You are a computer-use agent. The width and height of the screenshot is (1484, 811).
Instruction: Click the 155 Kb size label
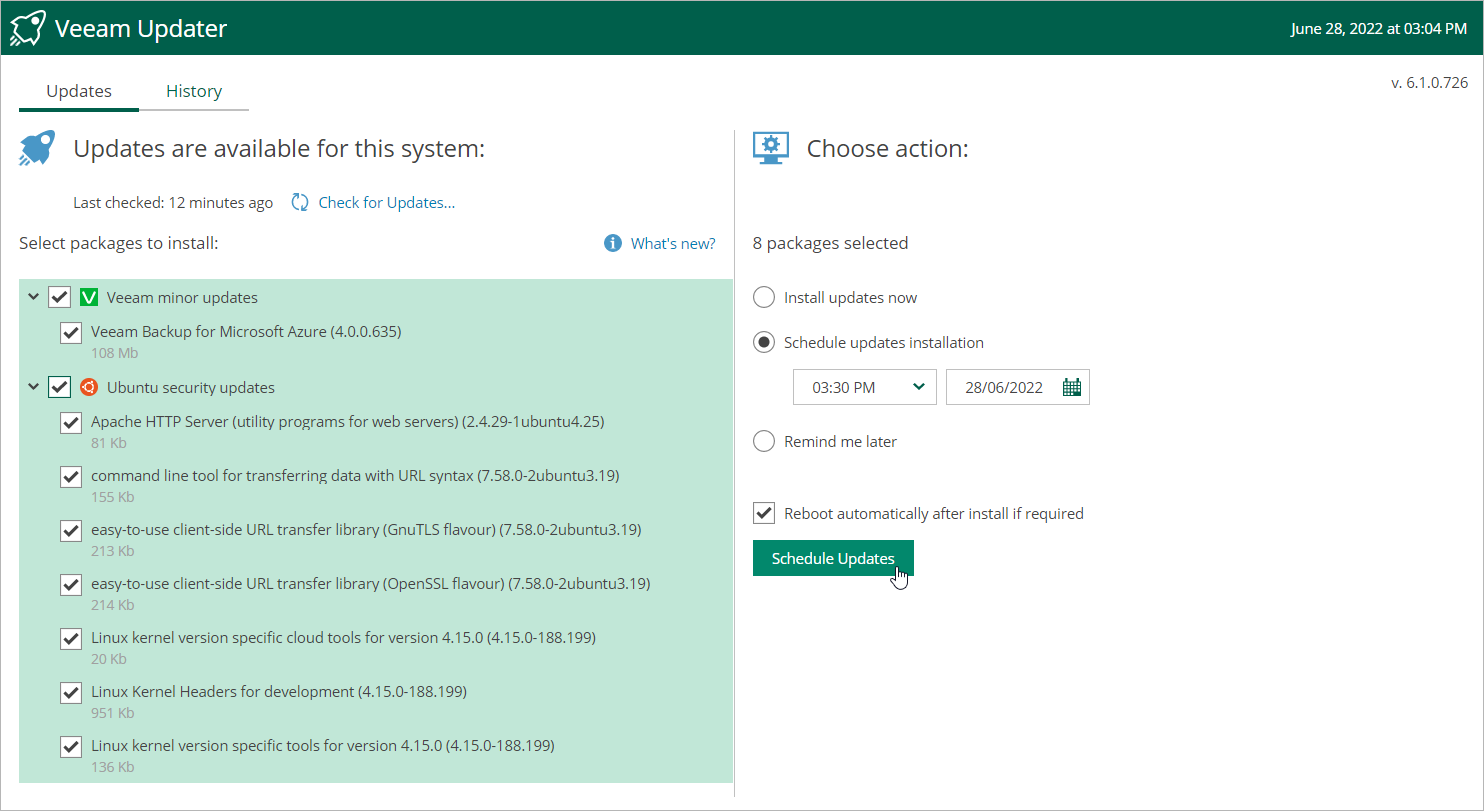tap(113, 497)
